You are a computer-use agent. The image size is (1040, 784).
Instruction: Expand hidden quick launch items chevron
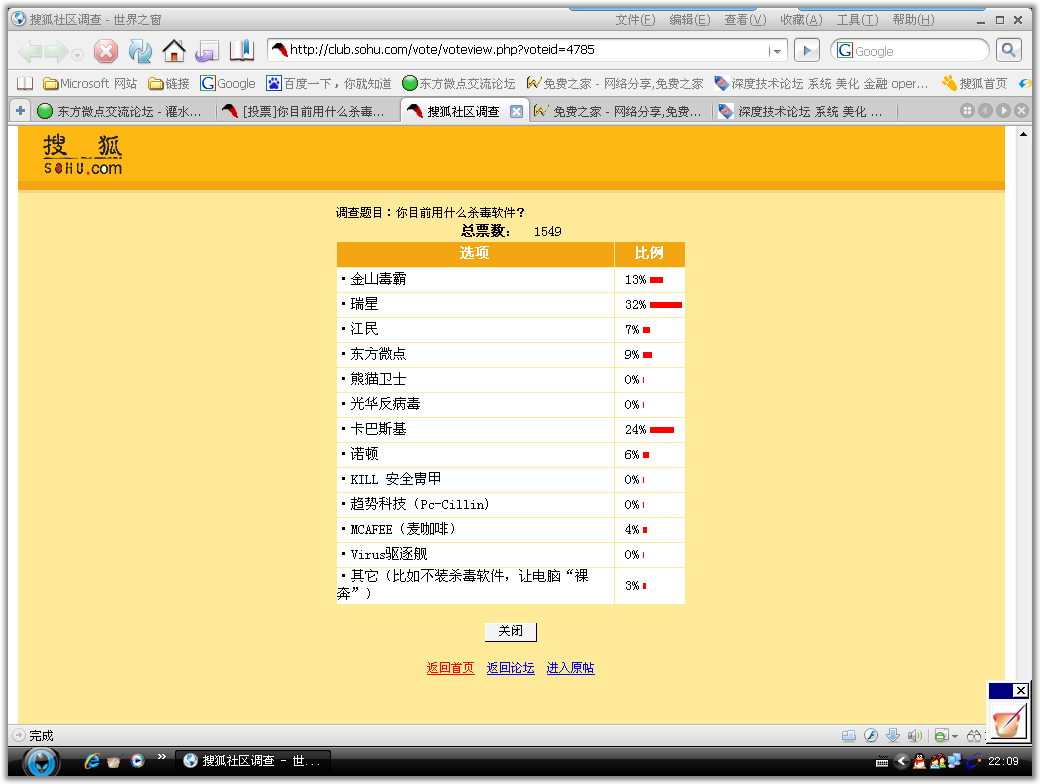click(161, 759)
